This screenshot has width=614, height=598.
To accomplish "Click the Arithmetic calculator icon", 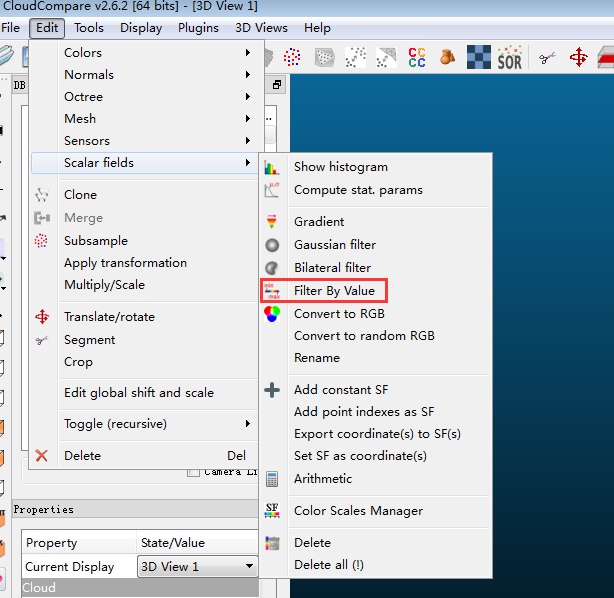I will click(x=272, y=479).
